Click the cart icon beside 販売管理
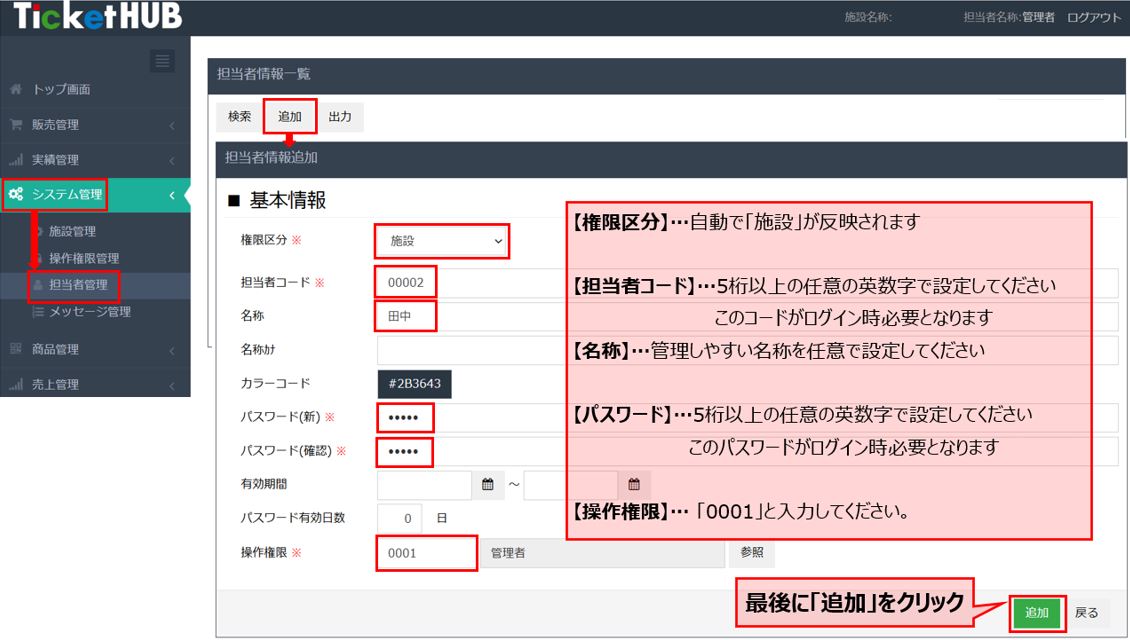Screen dimensions: 1130x640 coord(16,125)
